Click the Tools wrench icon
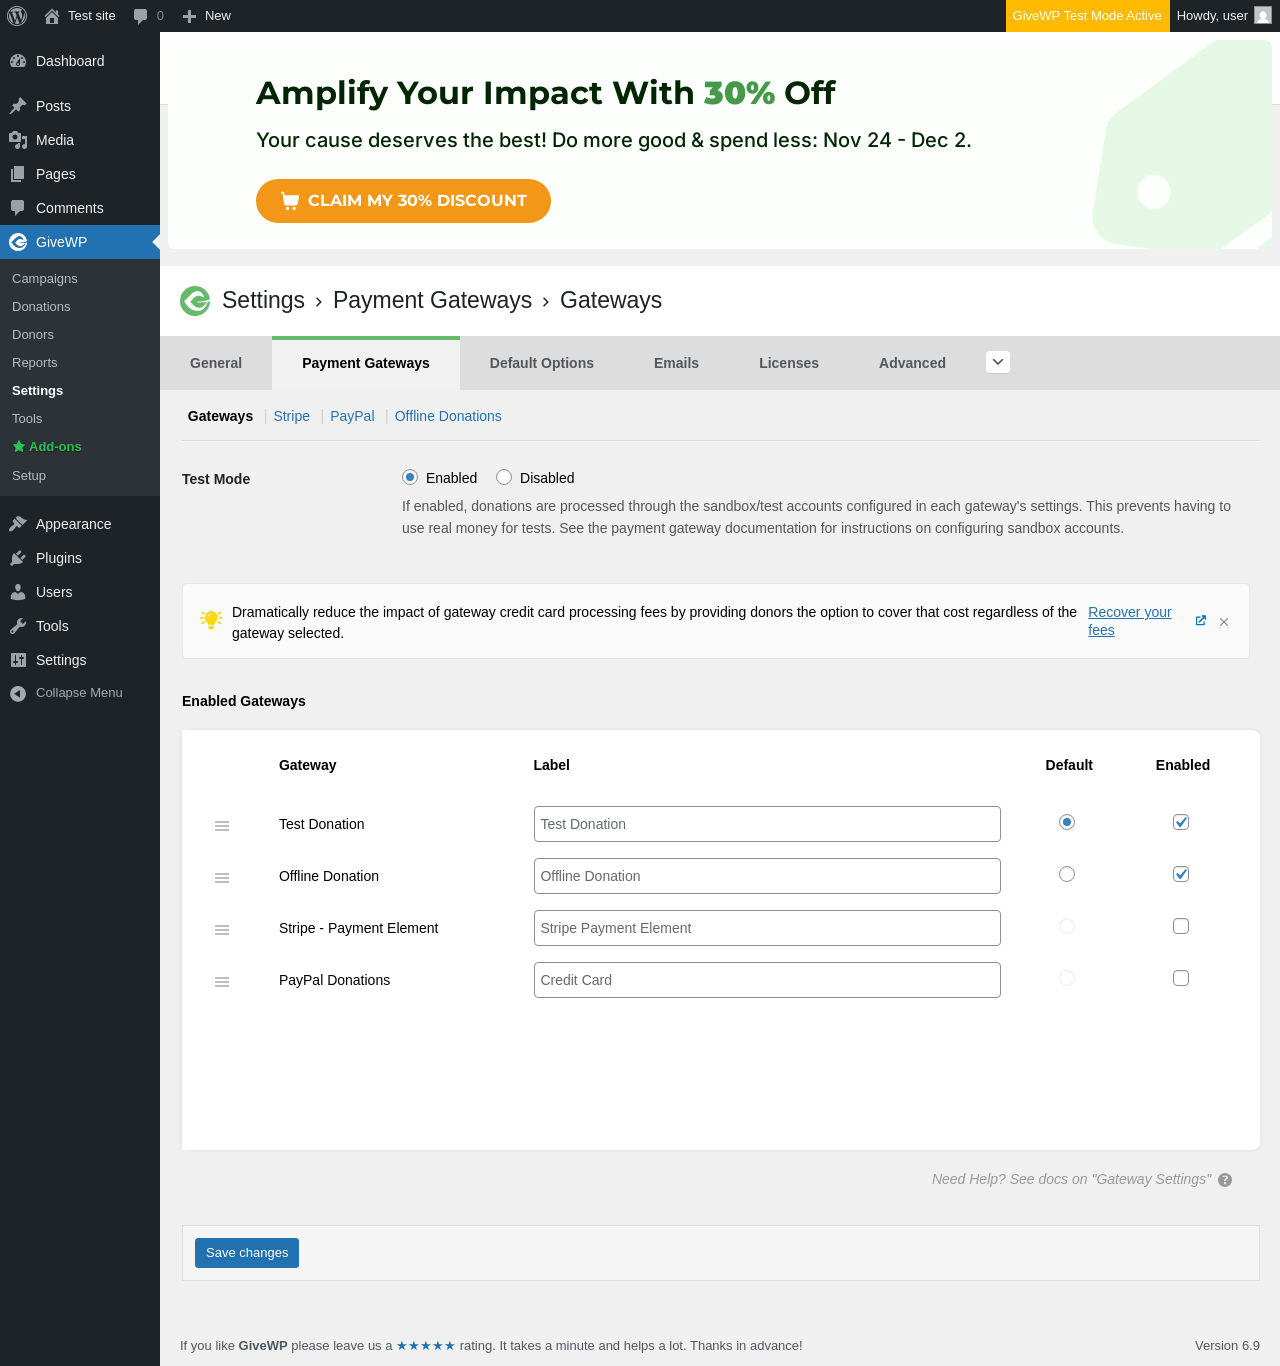1280x1366 pixels. [x=18, y=626]
